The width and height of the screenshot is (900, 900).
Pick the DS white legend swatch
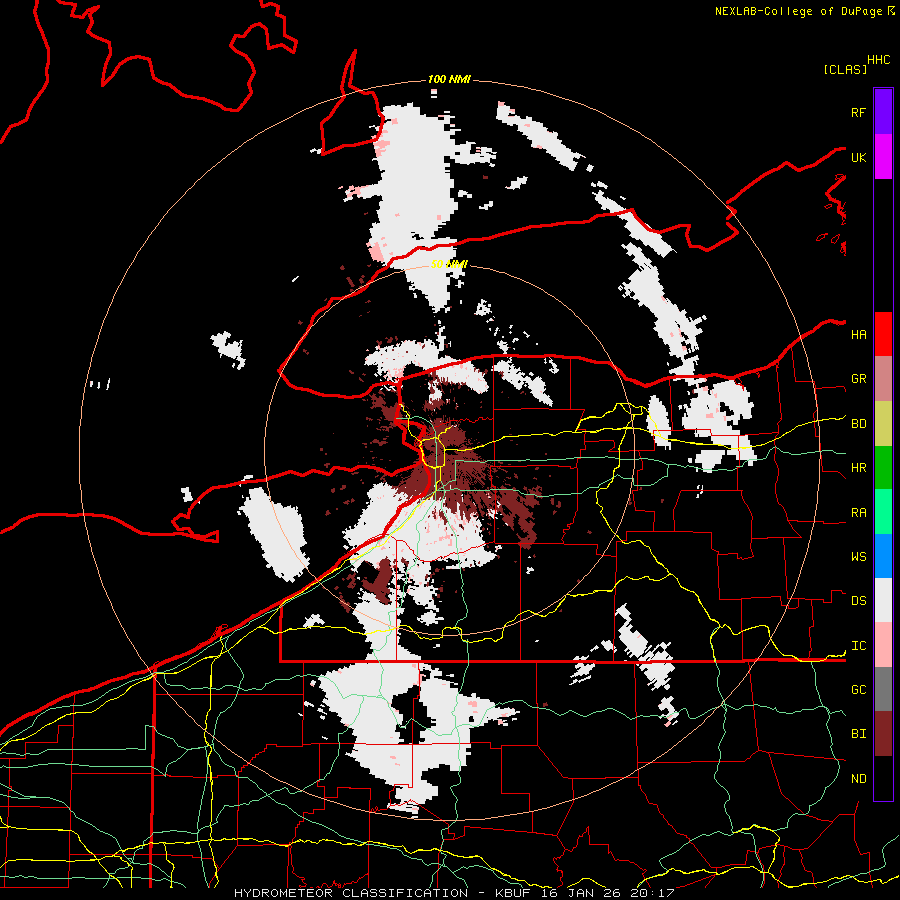883,600
